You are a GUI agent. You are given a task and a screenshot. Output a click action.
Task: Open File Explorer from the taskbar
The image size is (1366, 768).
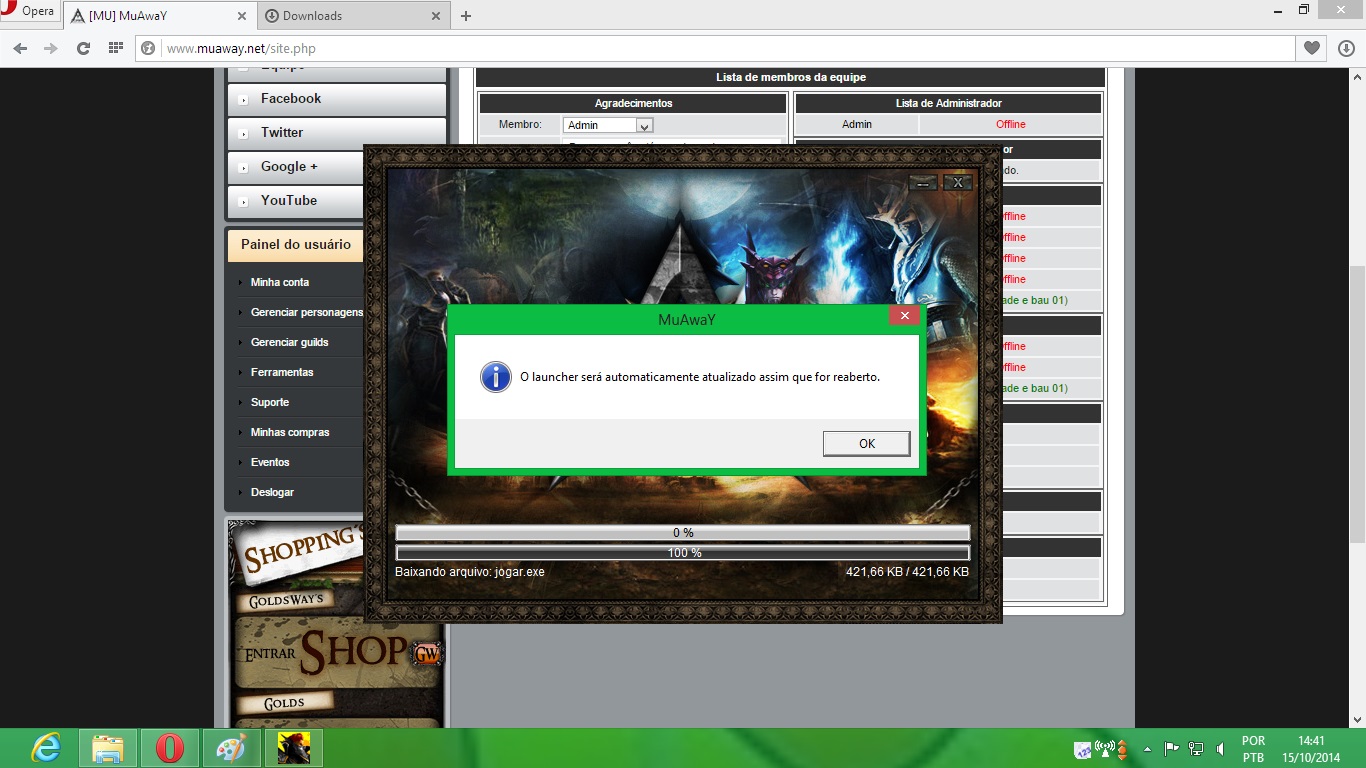[108, 748]
